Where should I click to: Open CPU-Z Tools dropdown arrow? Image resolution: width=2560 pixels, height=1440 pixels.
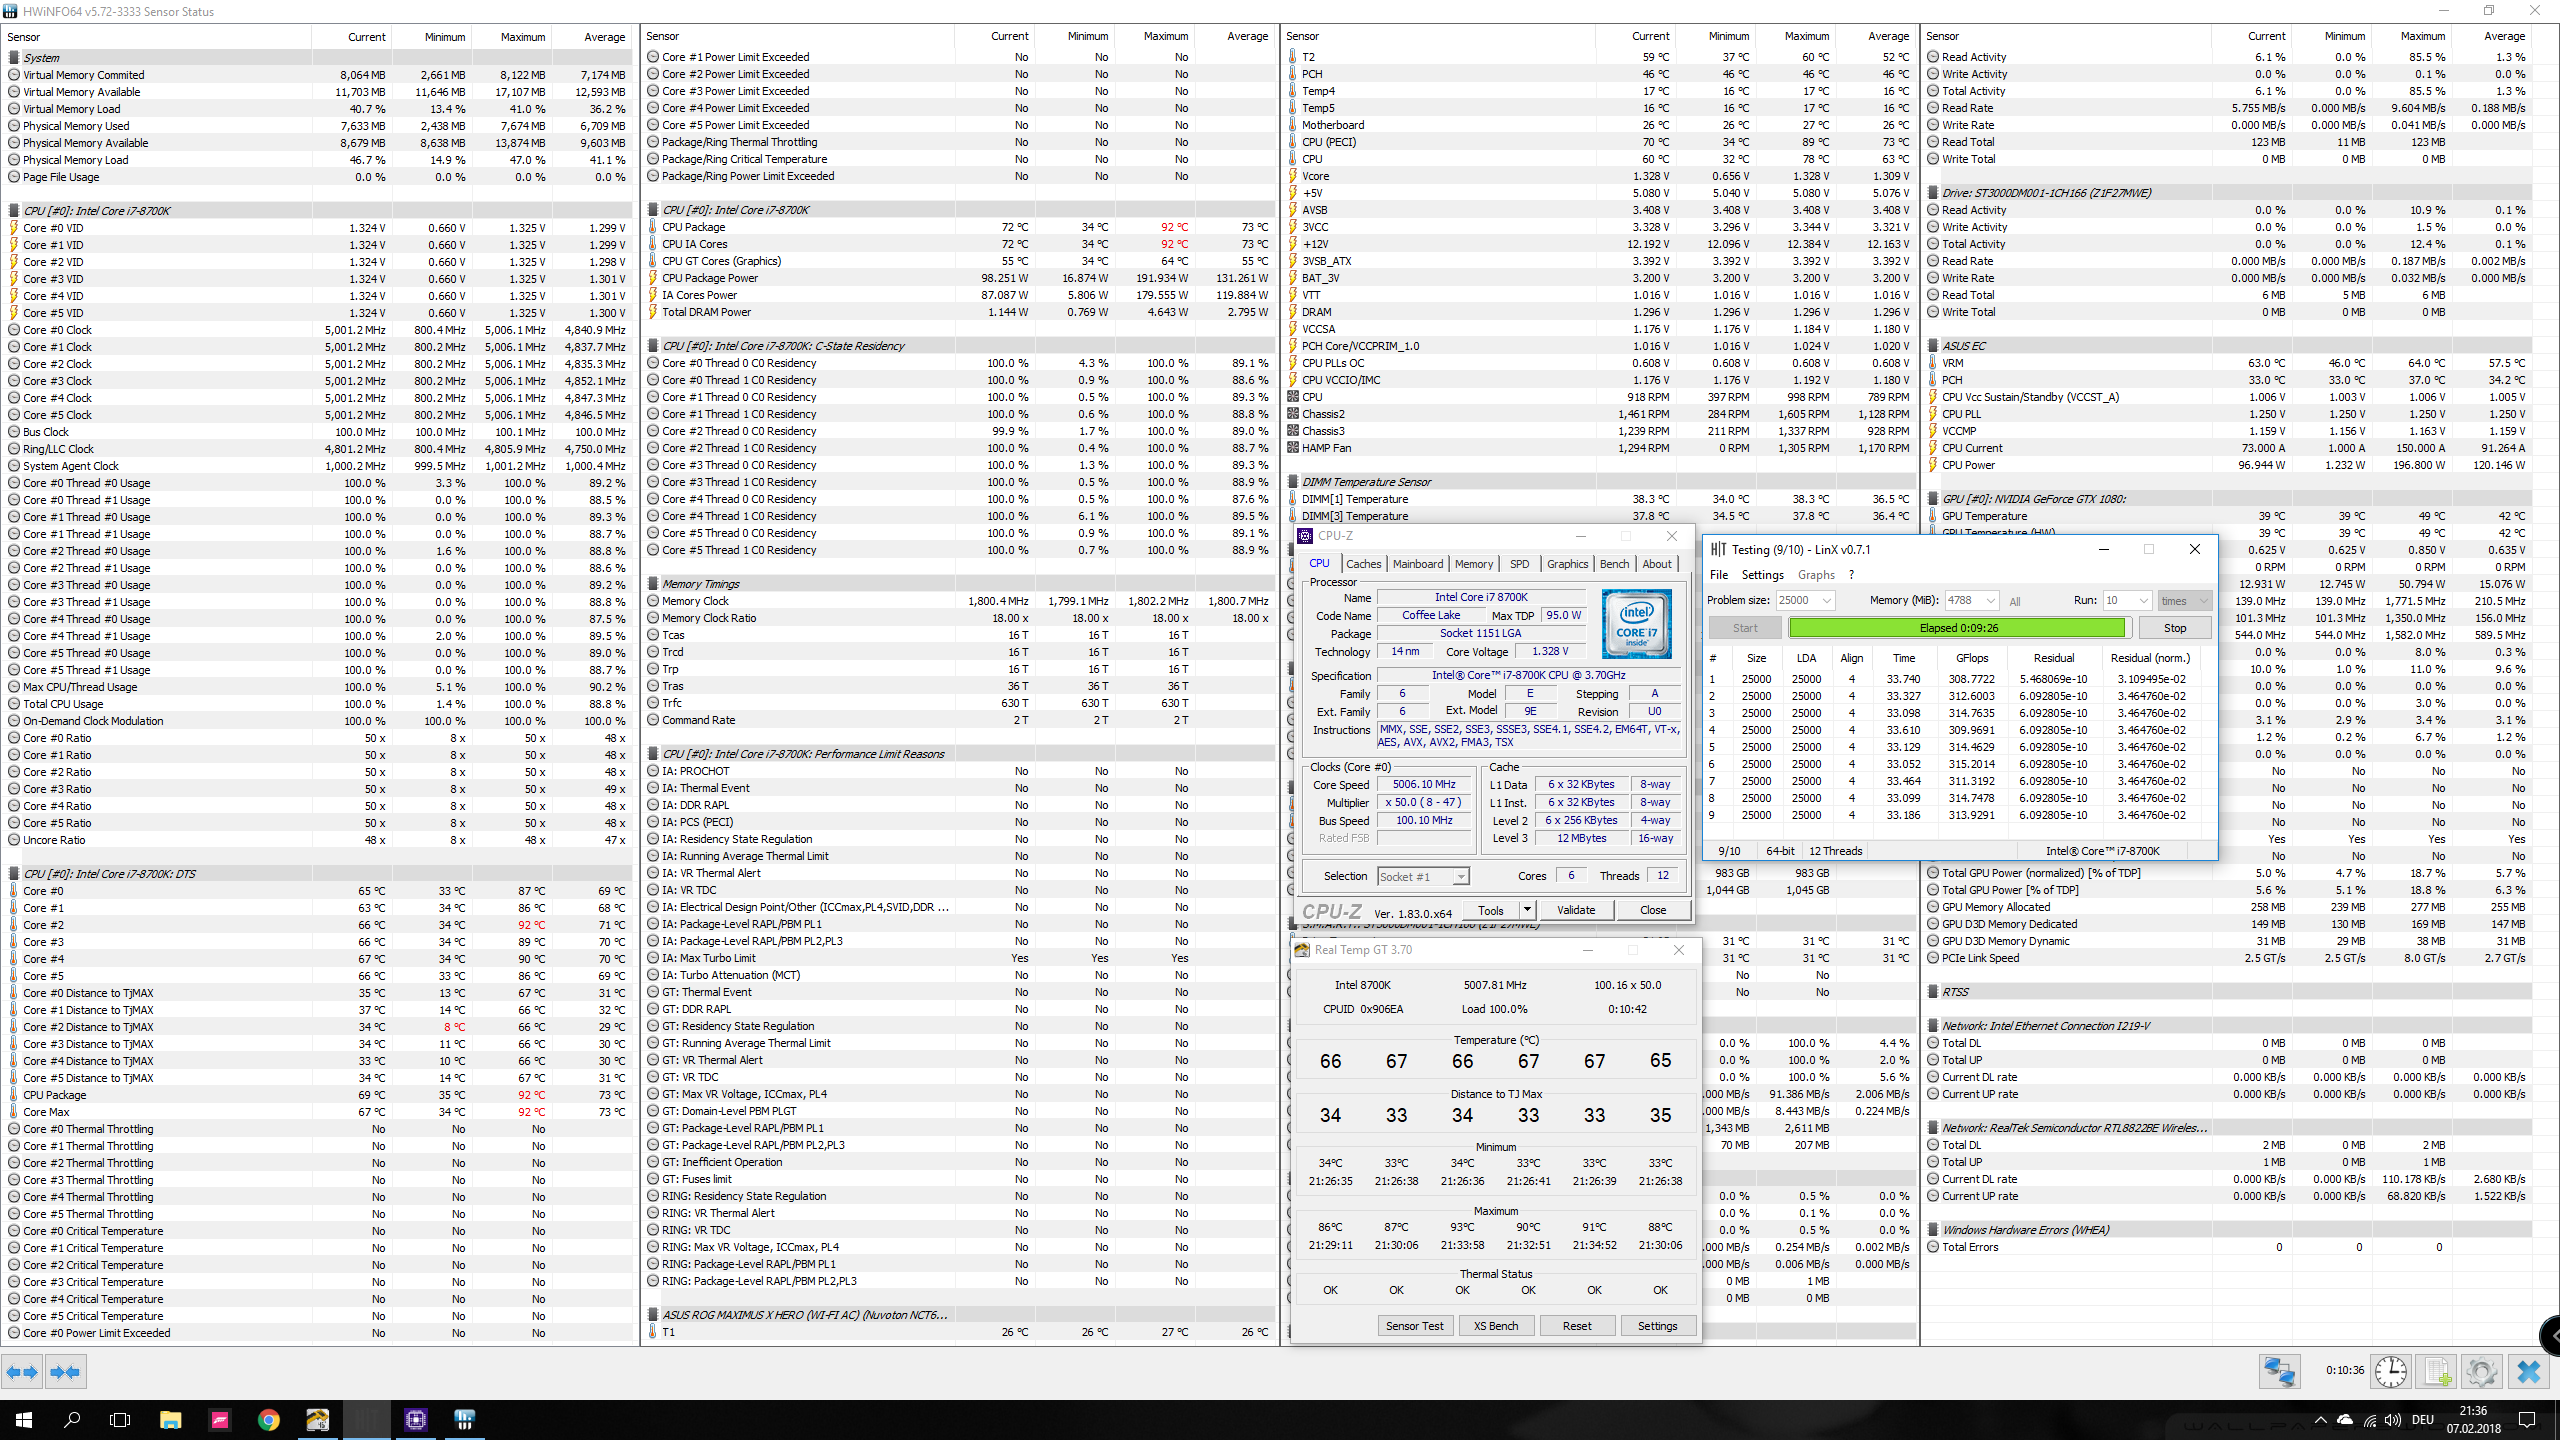1527,910
